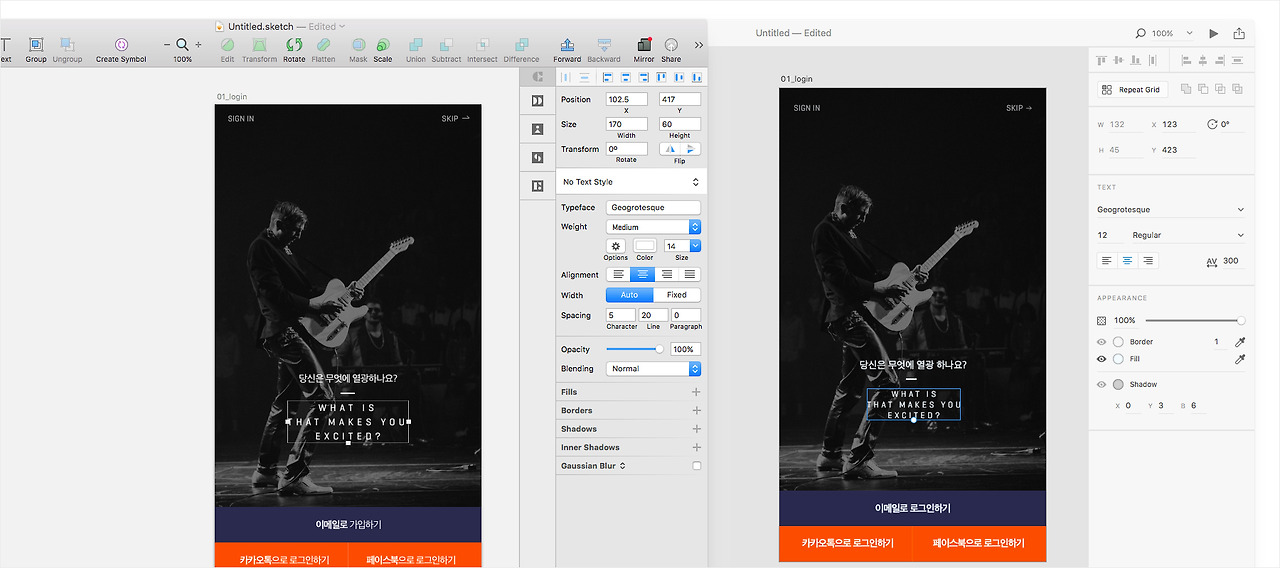Add an Inner Shadows entry with plus
The height and width of the screenshot is (568, 1280).
click(x=697, y=448)
